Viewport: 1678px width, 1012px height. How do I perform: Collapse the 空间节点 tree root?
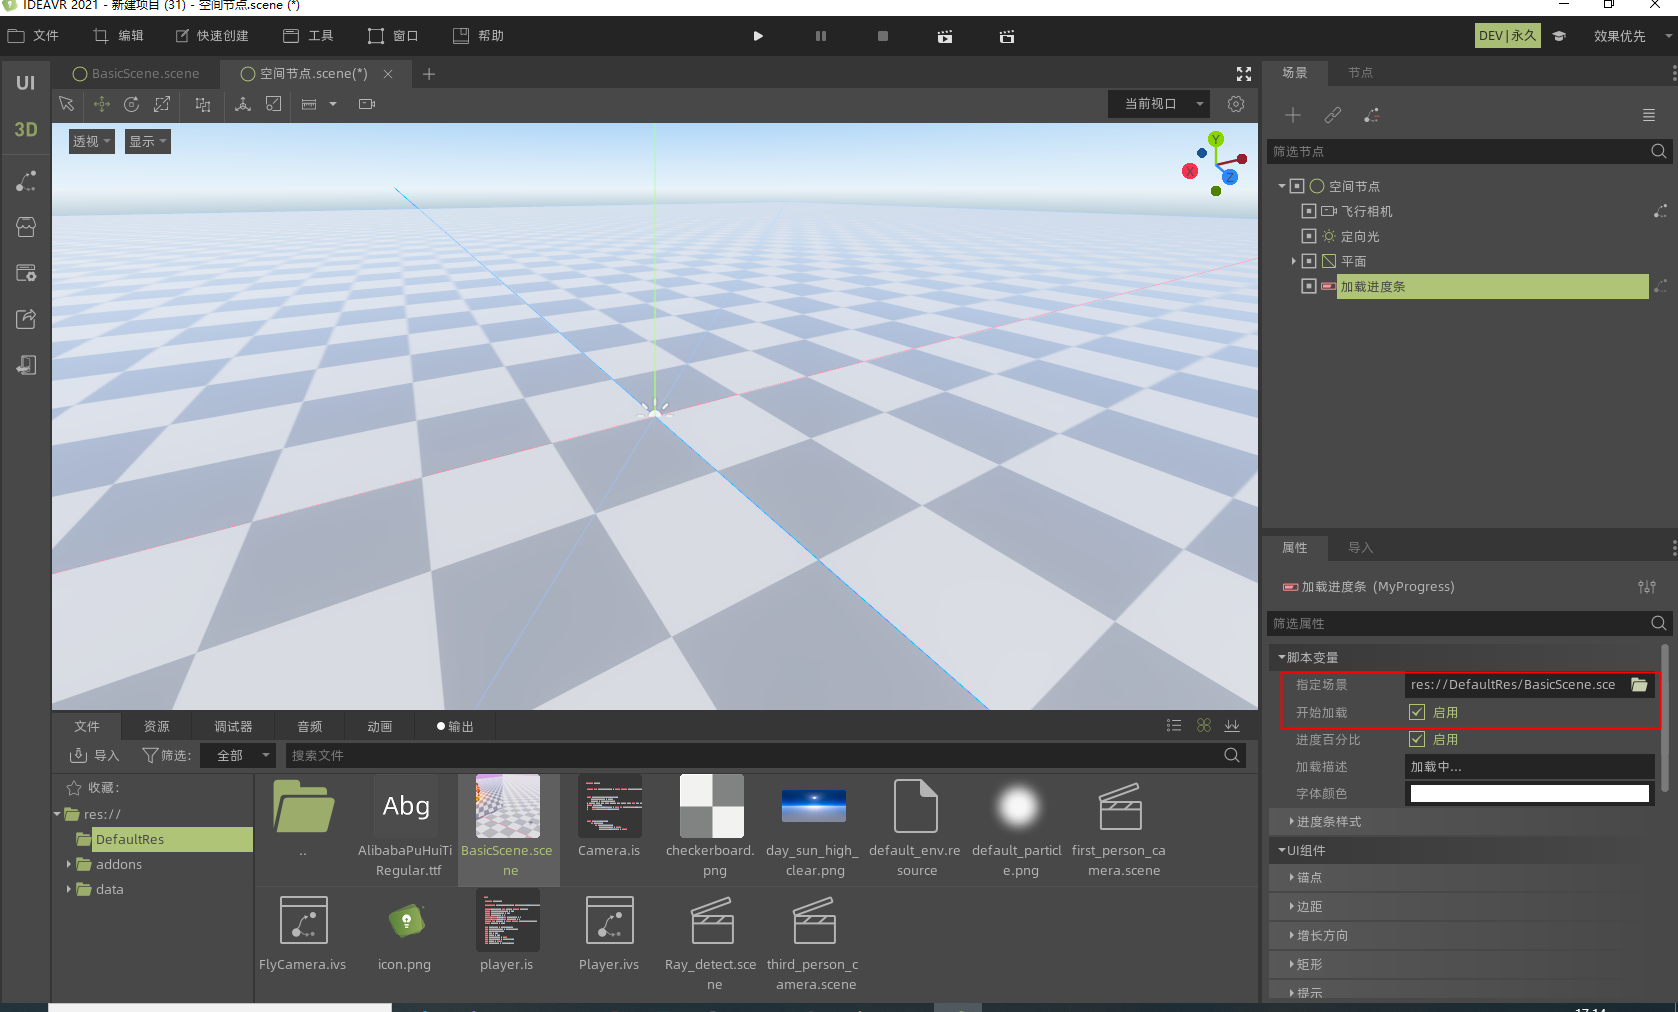coord(1282,186)
